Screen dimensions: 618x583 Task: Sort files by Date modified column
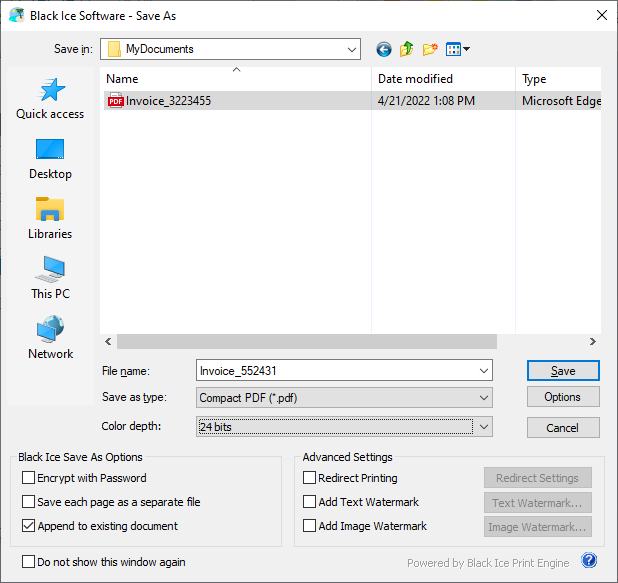pyautogui.click(x=415, y=79)
